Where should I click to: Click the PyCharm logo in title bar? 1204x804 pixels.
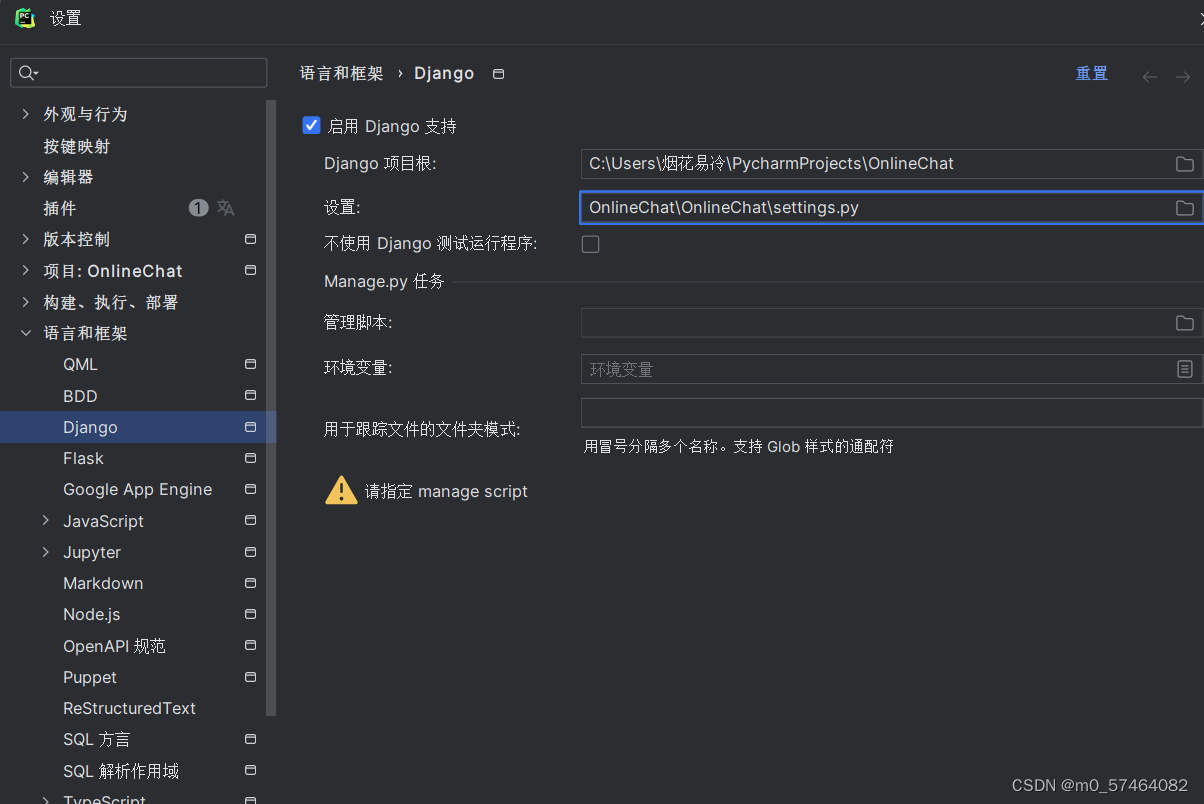24,17
